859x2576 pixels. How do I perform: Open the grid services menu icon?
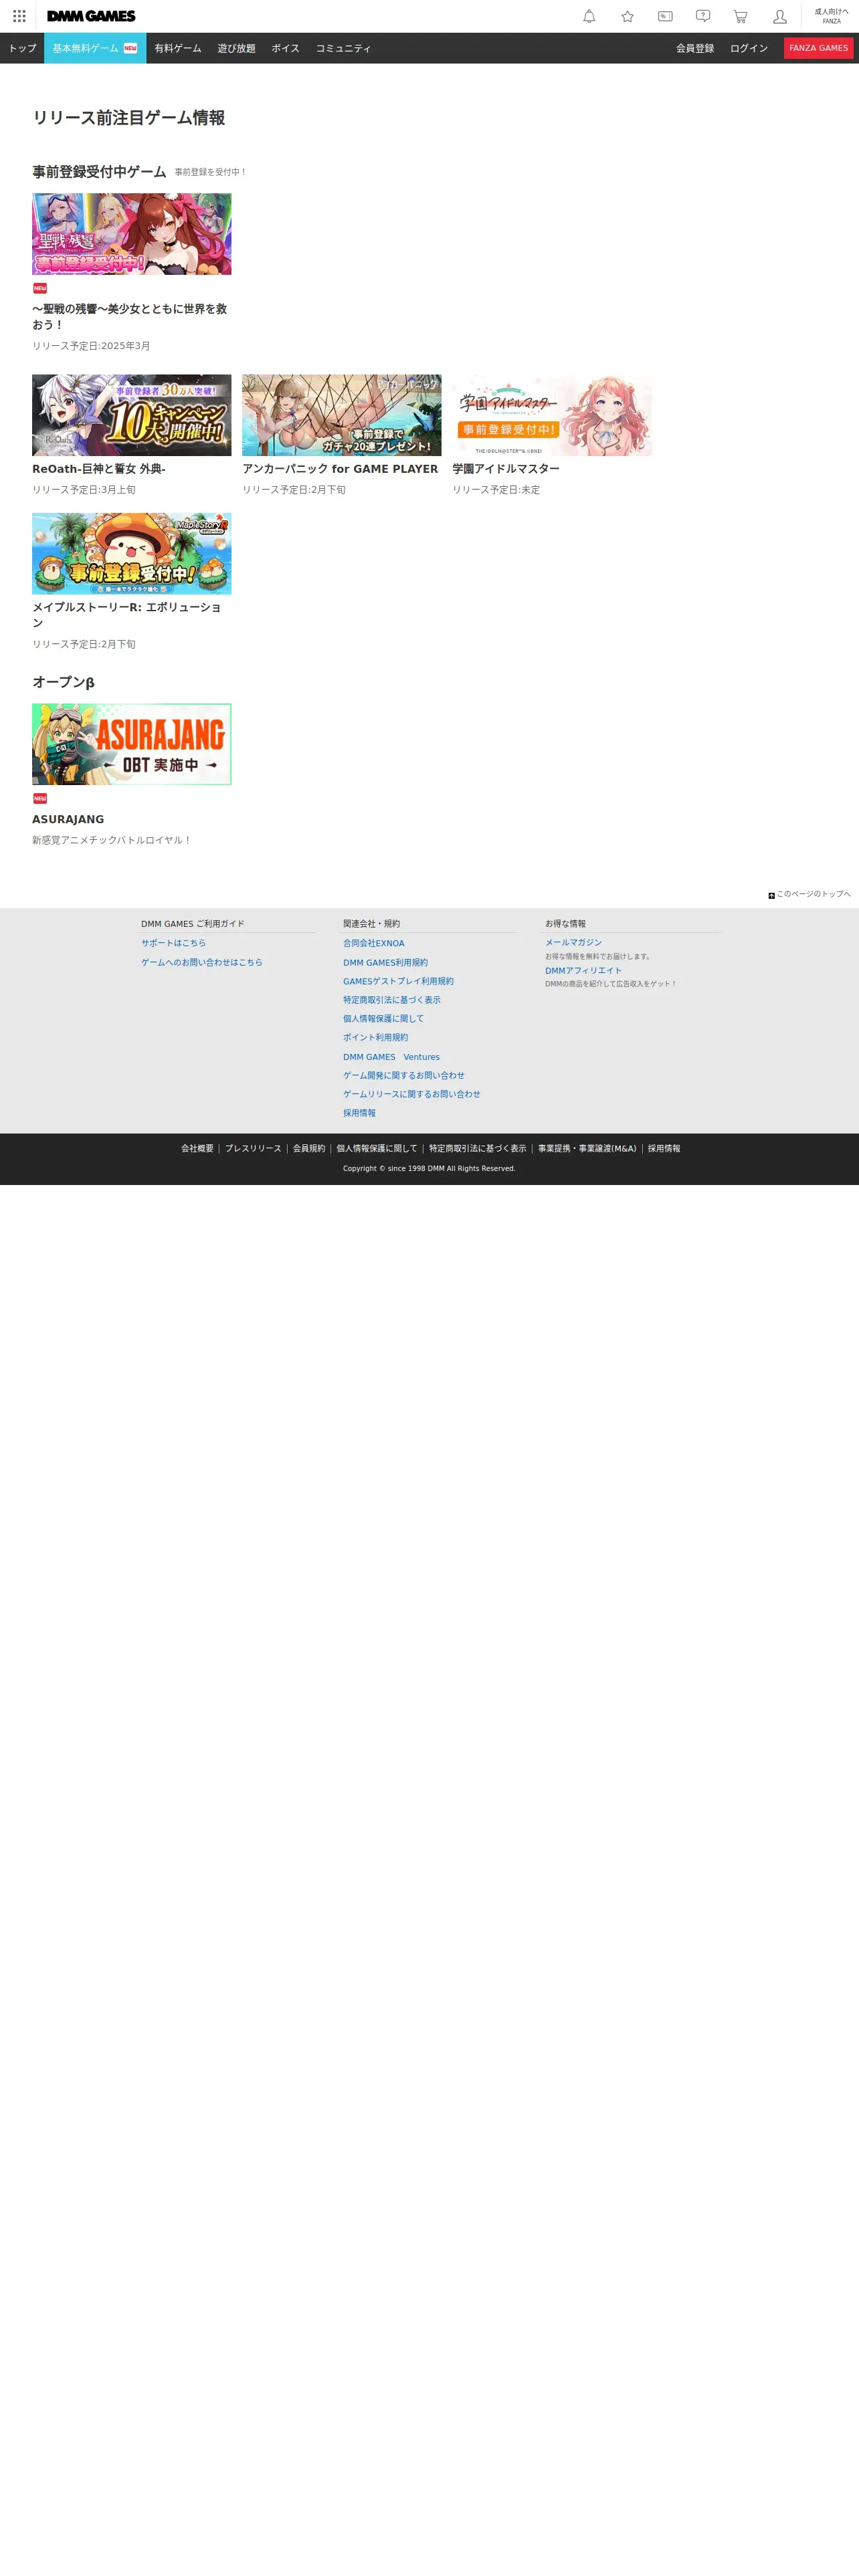pos(19,16)
